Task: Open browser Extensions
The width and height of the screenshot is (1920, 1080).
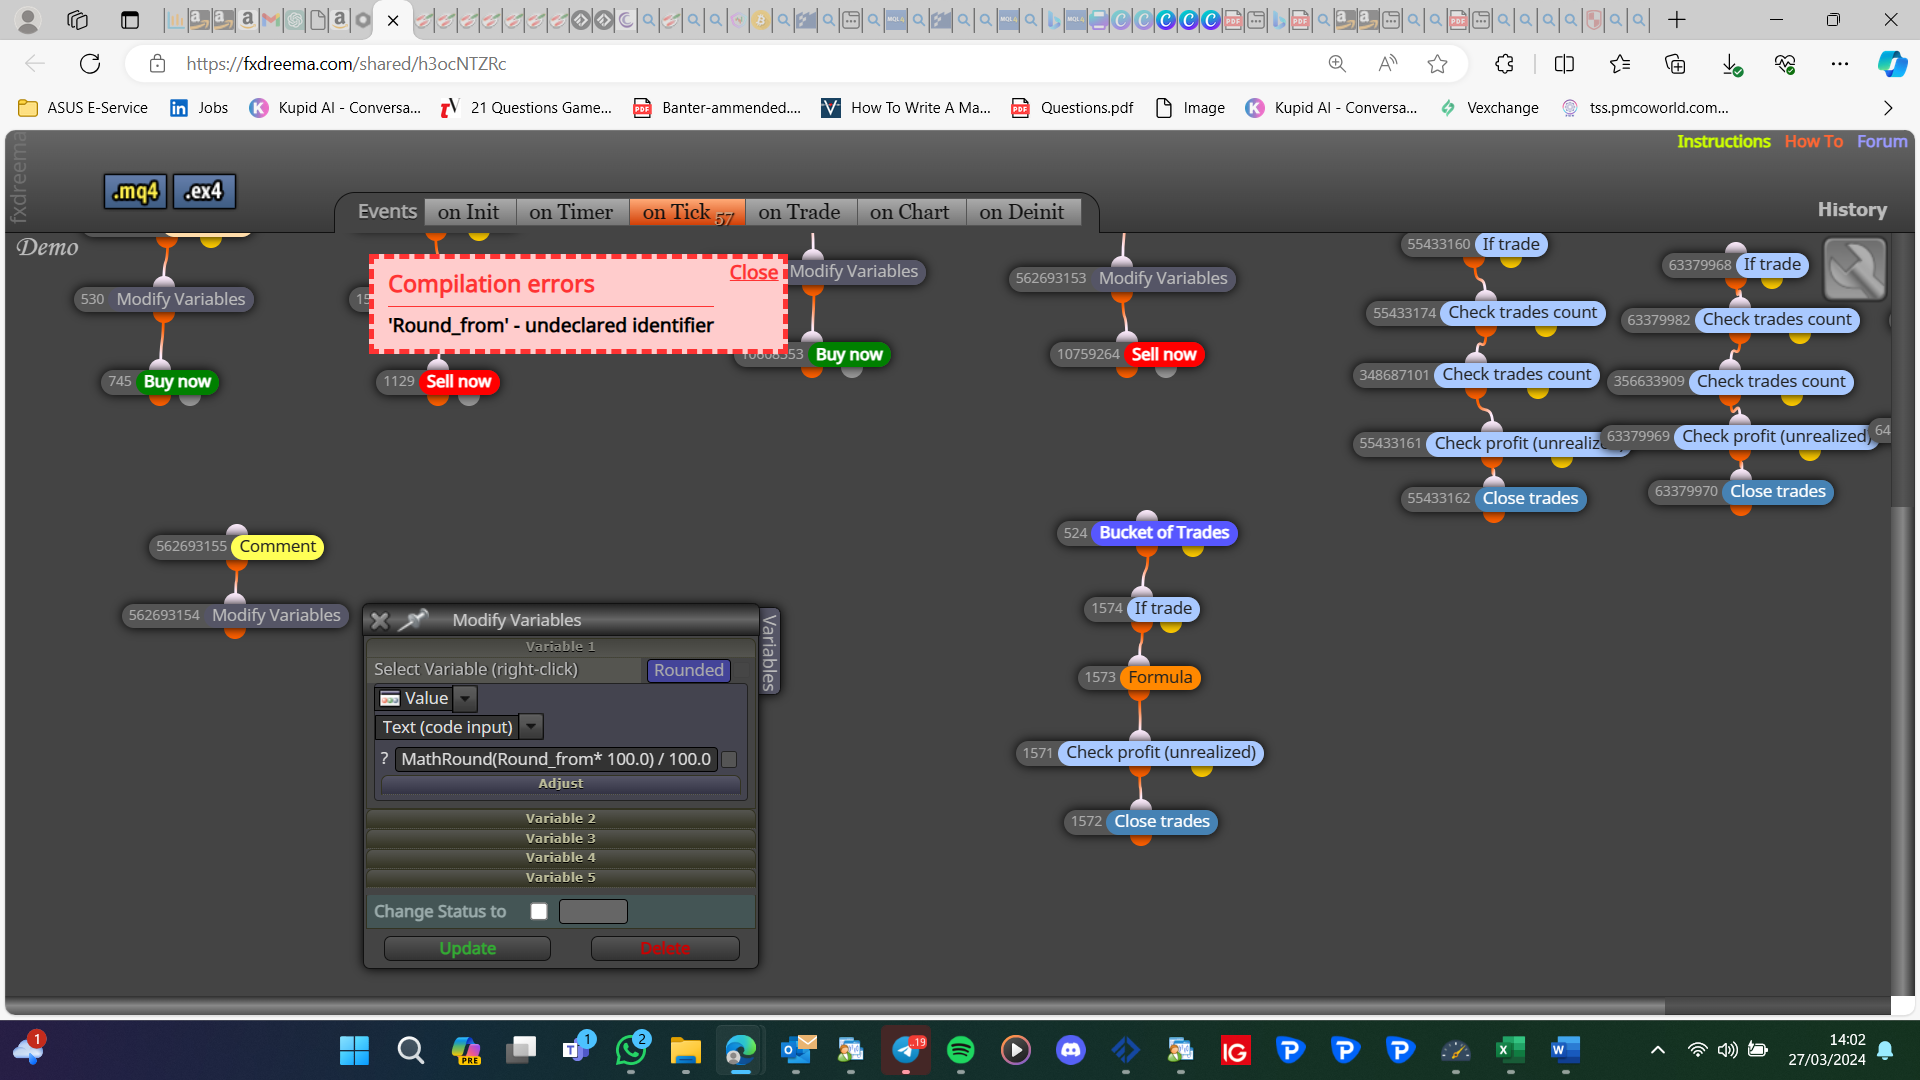Action: (x=1504, y=64)
